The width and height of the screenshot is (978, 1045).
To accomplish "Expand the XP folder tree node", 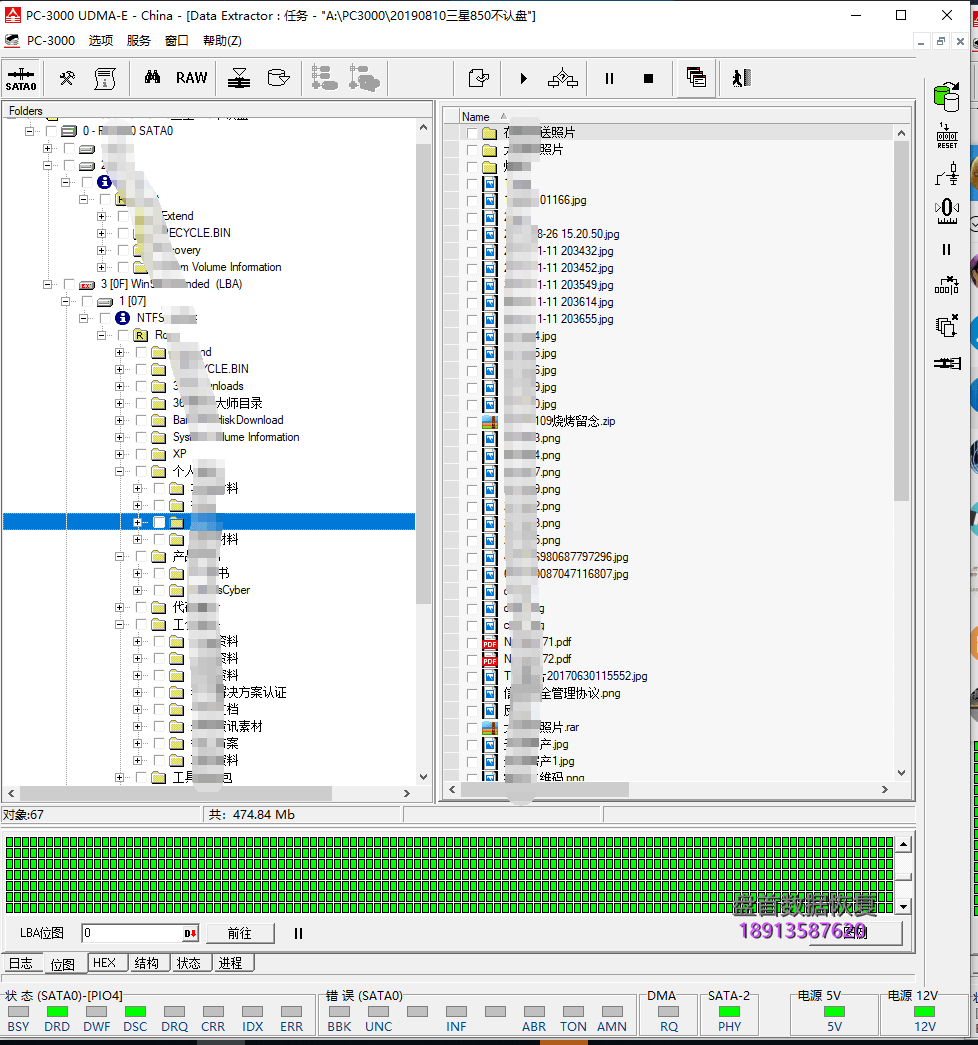I will click(x=119, y=454).
